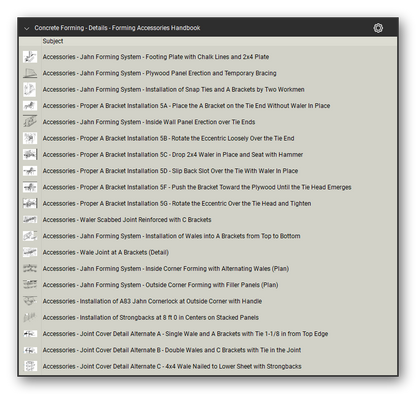
Task: Open thumbnail for Waler Scabbed Joint row
Action: click(x=30, y=220)
